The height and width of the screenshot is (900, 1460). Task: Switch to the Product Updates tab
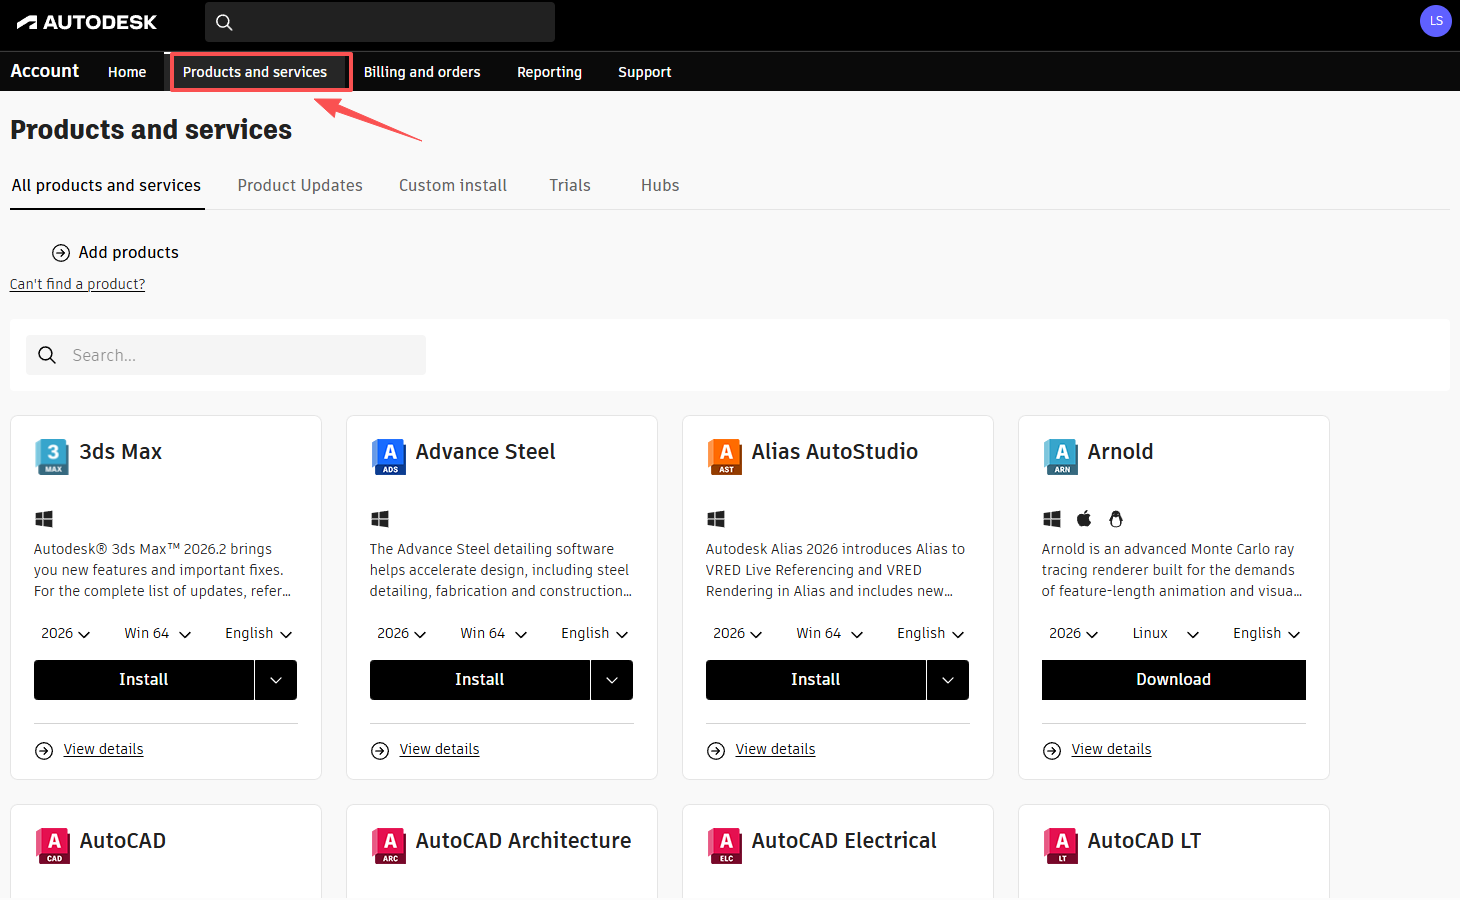[300, 186]
